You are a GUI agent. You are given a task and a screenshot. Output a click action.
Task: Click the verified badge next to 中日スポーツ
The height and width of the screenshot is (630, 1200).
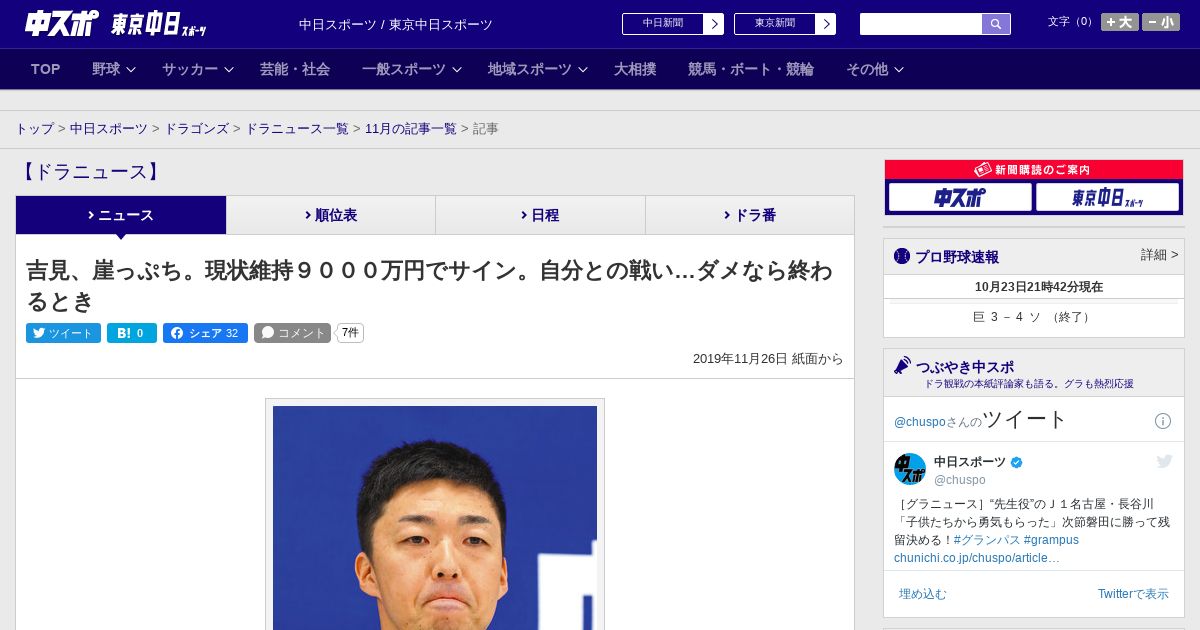(x=1017, y=462)
